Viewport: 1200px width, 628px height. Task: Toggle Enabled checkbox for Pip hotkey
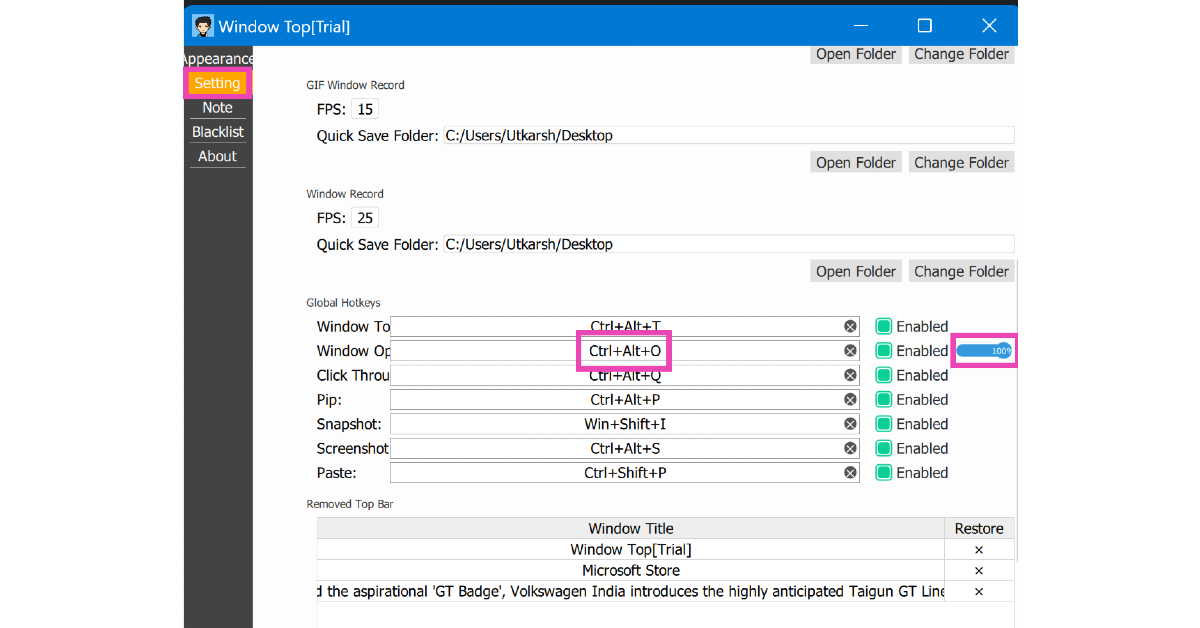click(x=884, y=400)
